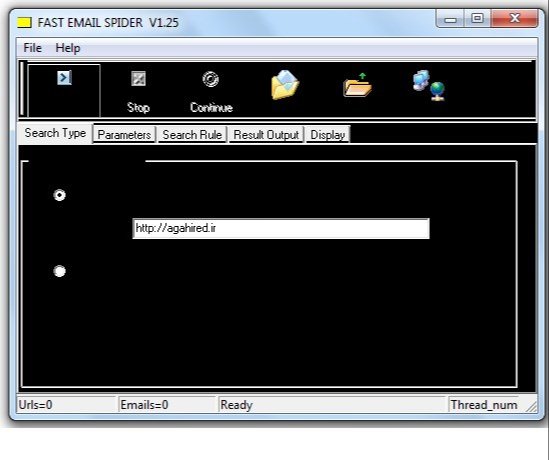This screenshot has width=549, height=460.
Task: Minimize the Fast Email Spider window
Action: [451, 19]
